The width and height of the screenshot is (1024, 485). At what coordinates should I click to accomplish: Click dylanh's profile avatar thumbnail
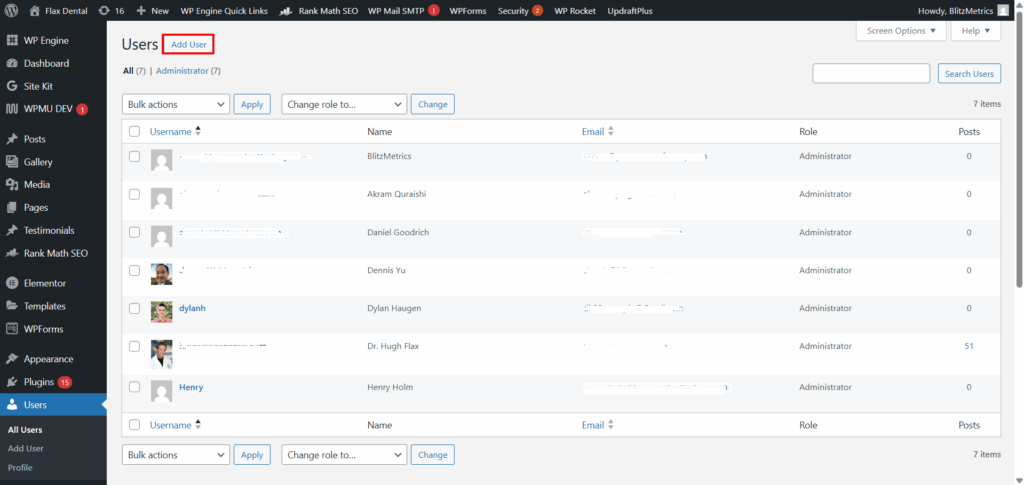tap(161, 313)
